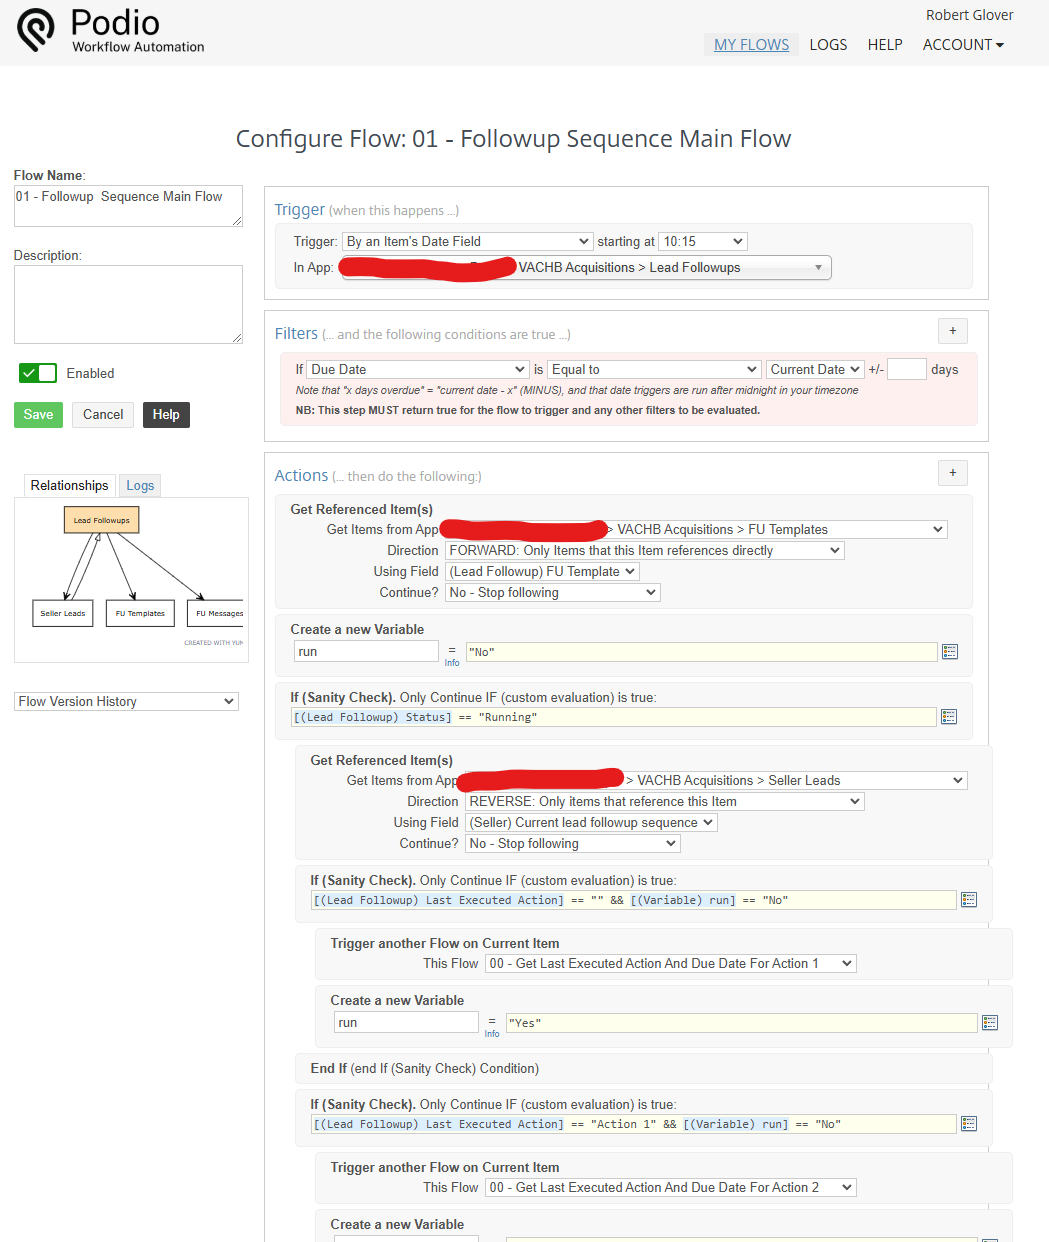Go to MY FLOWS in navigation
This screenshot has width=1049, height=1242.
751,45
